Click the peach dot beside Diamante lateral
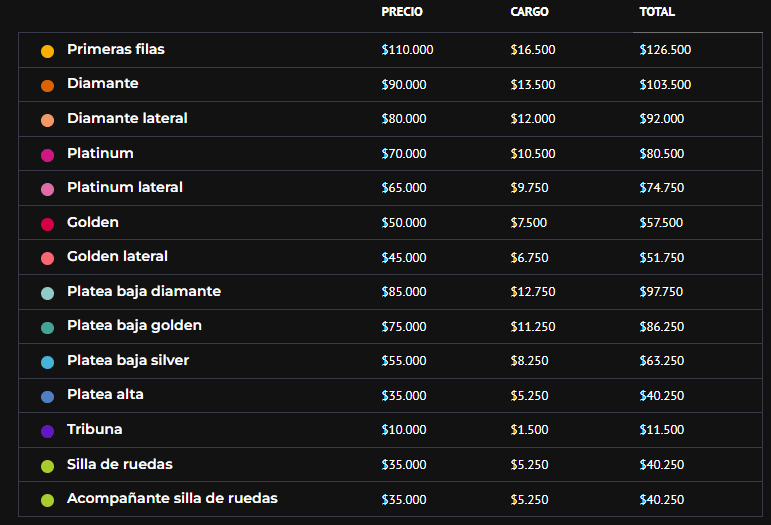The height and width of the screenshot is (525, 771). (47, 121)
